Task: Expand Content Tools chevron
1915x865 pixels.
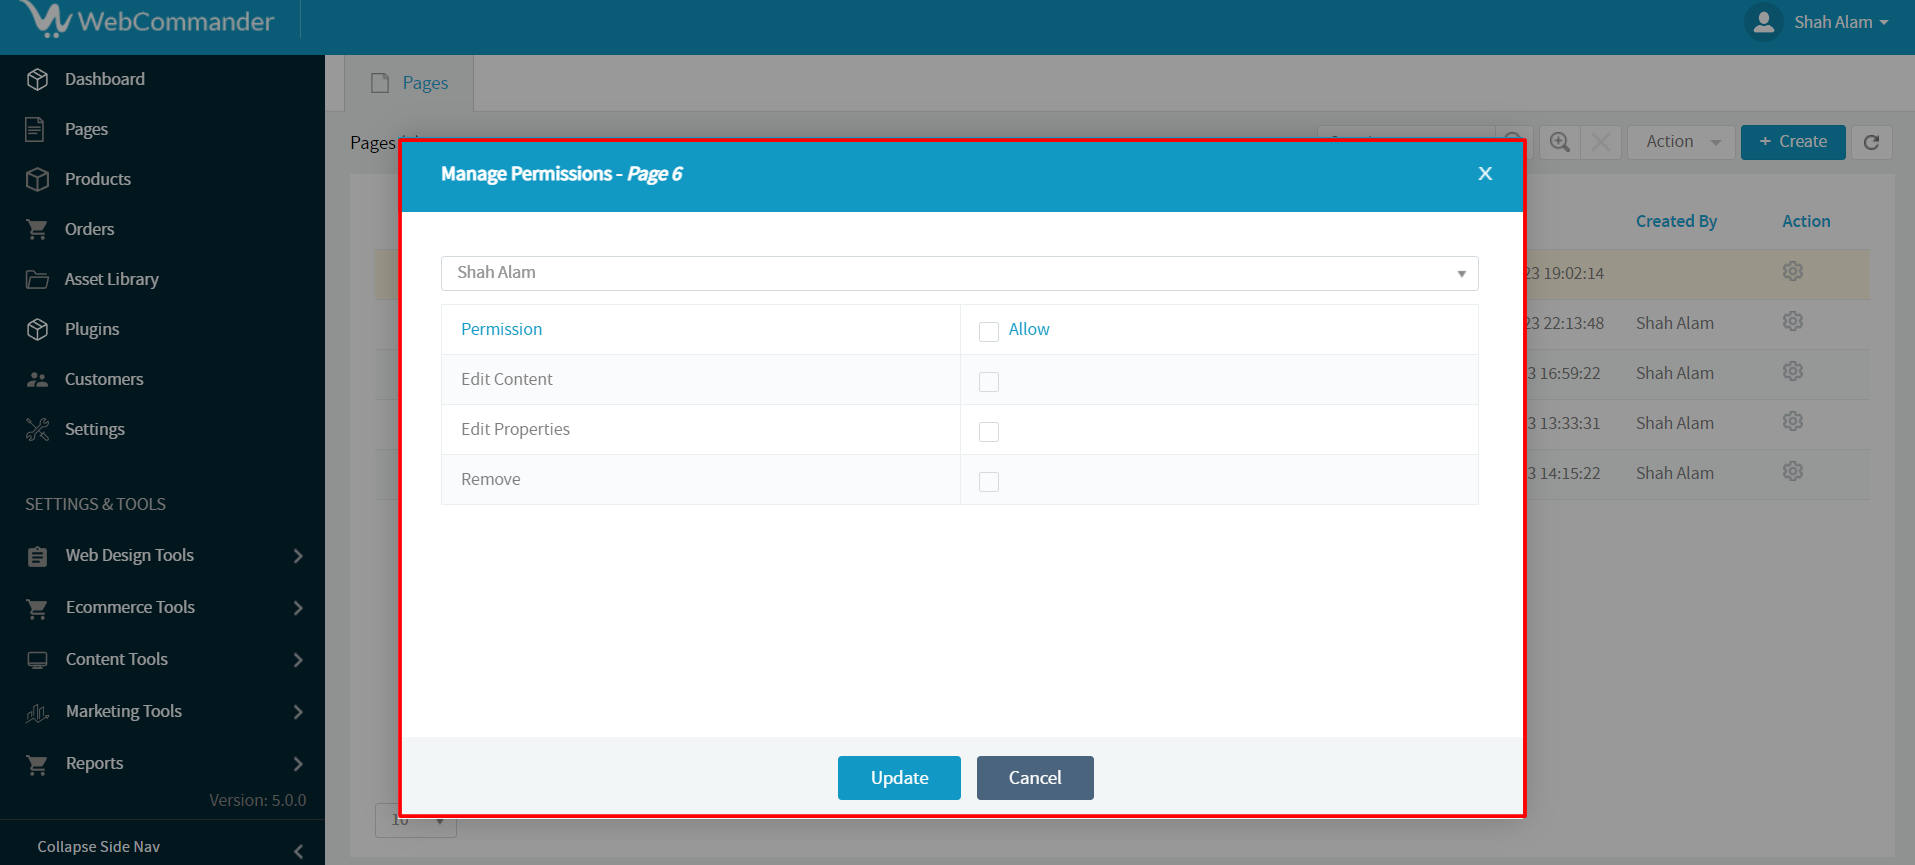Action: click(298, 660)
